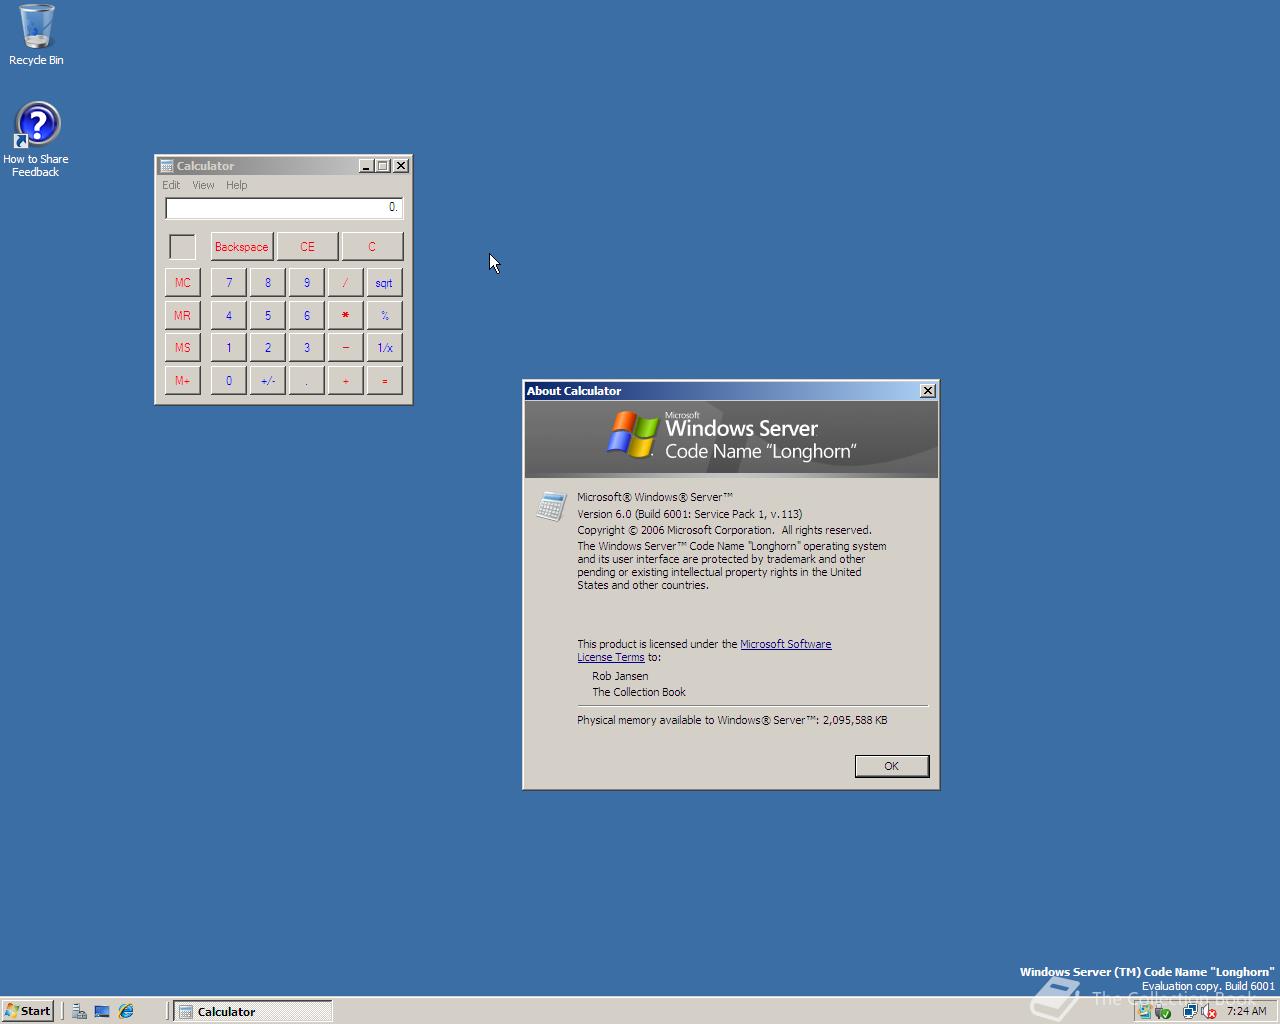The height and width of the screenshot is (1024, 1280).
Task: Click the first system tray icon
Action: point(1145,1011)
